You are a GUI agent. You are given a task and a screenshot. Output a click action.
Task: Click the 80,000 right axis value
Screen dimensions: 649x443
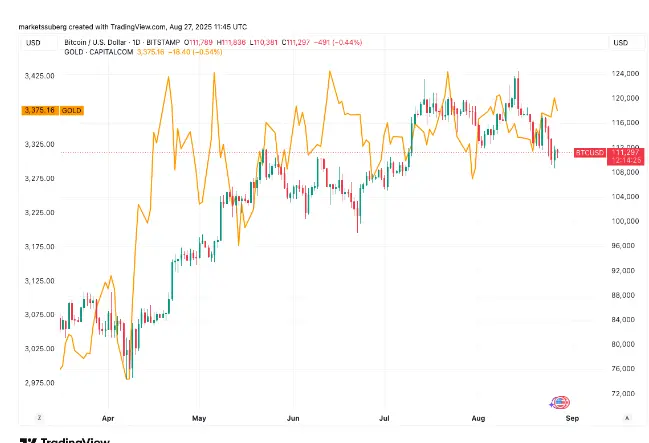click(x=623, y=344)
